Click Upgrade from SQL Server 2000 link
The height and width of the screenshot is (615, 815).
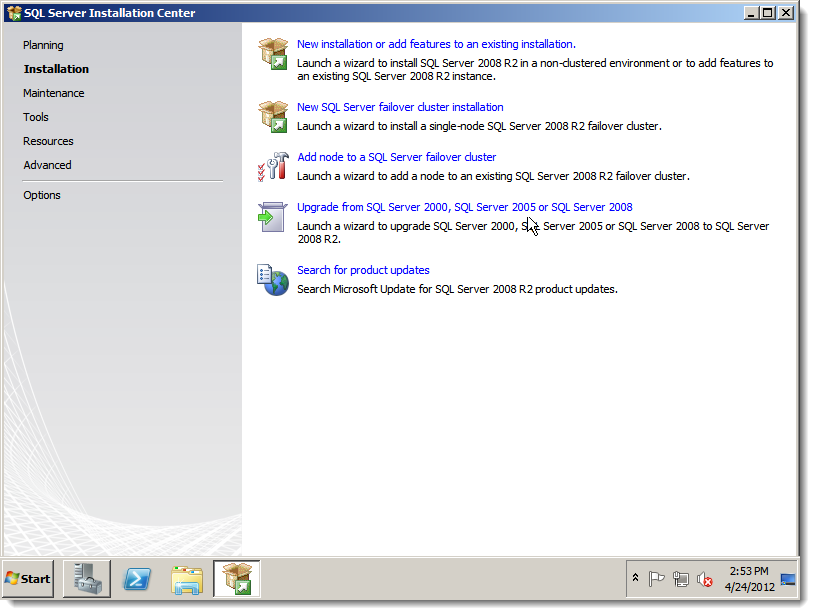465,207
